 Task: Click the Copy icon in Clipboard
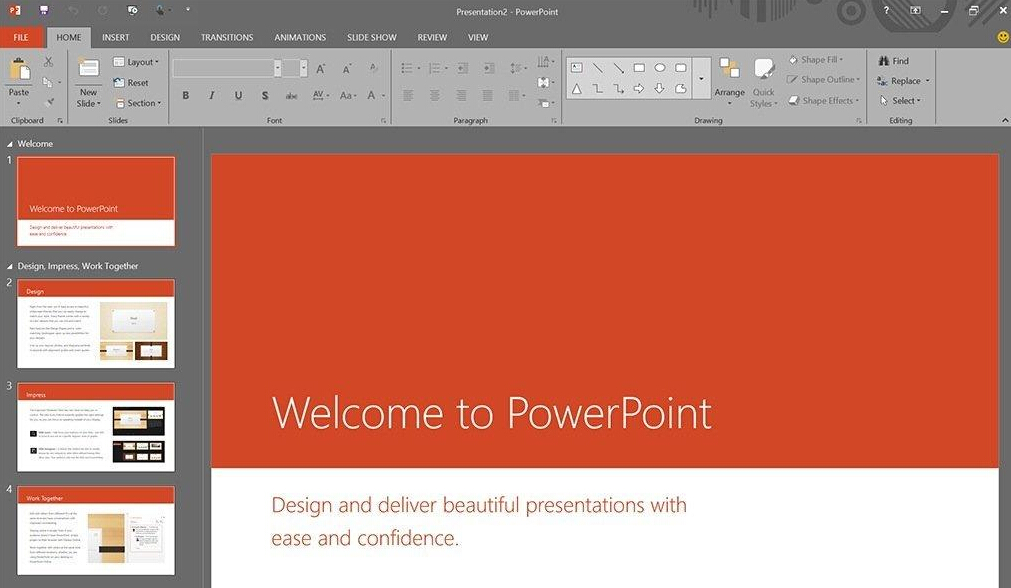tap(48, 82)
